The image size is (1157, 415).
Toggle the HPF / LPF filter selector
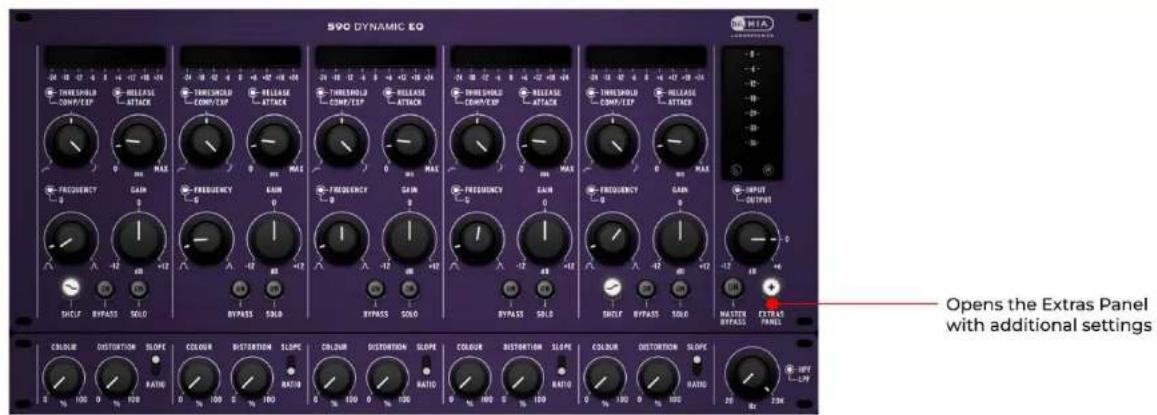[791, 368]
